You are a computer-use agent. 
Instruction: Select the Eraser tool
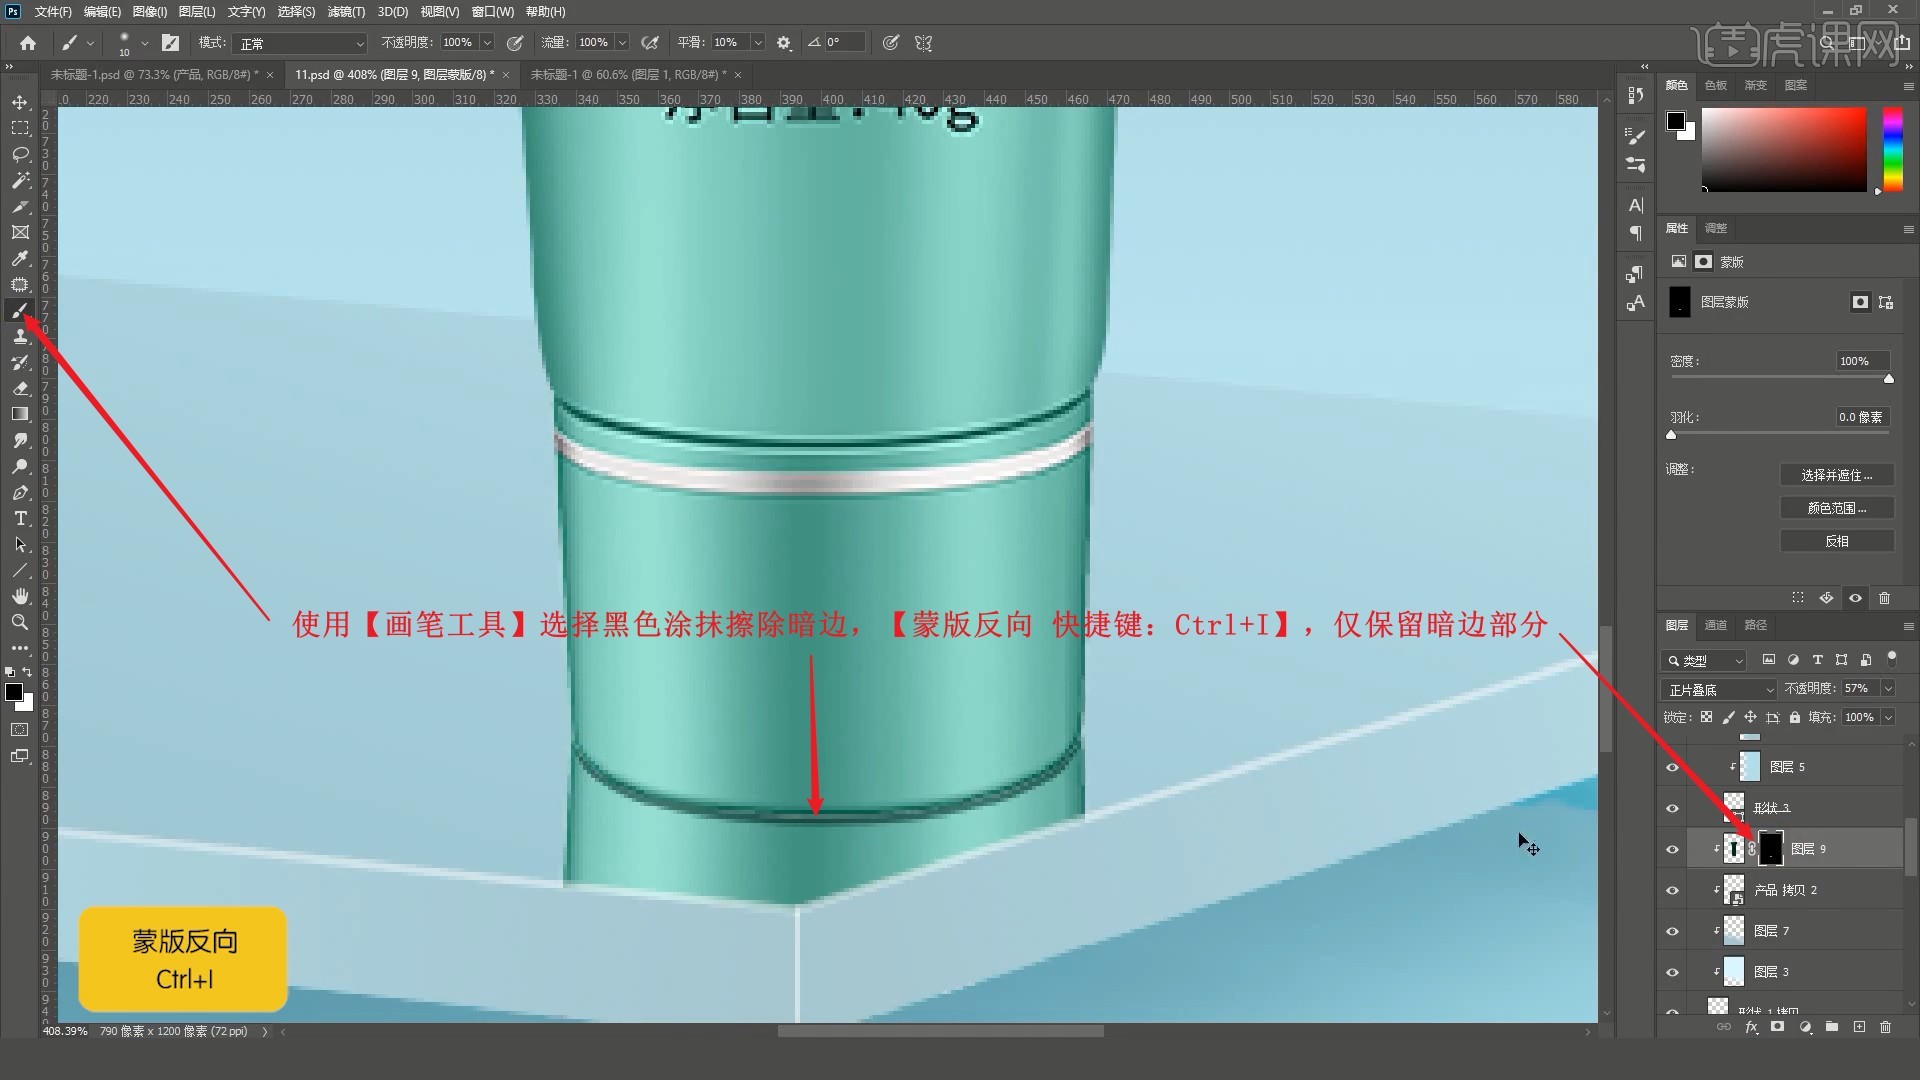click(x=20, y=388)
